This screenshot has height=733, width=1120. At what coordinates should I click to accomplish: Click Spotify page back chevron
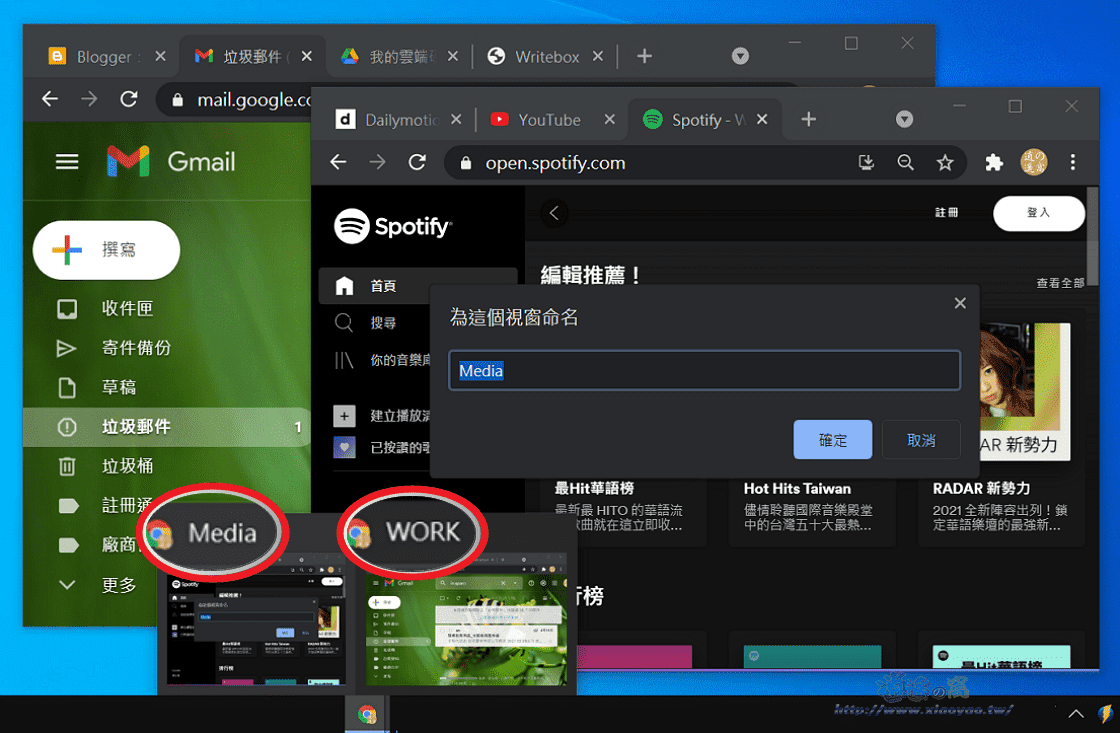[x=554, y=212]
